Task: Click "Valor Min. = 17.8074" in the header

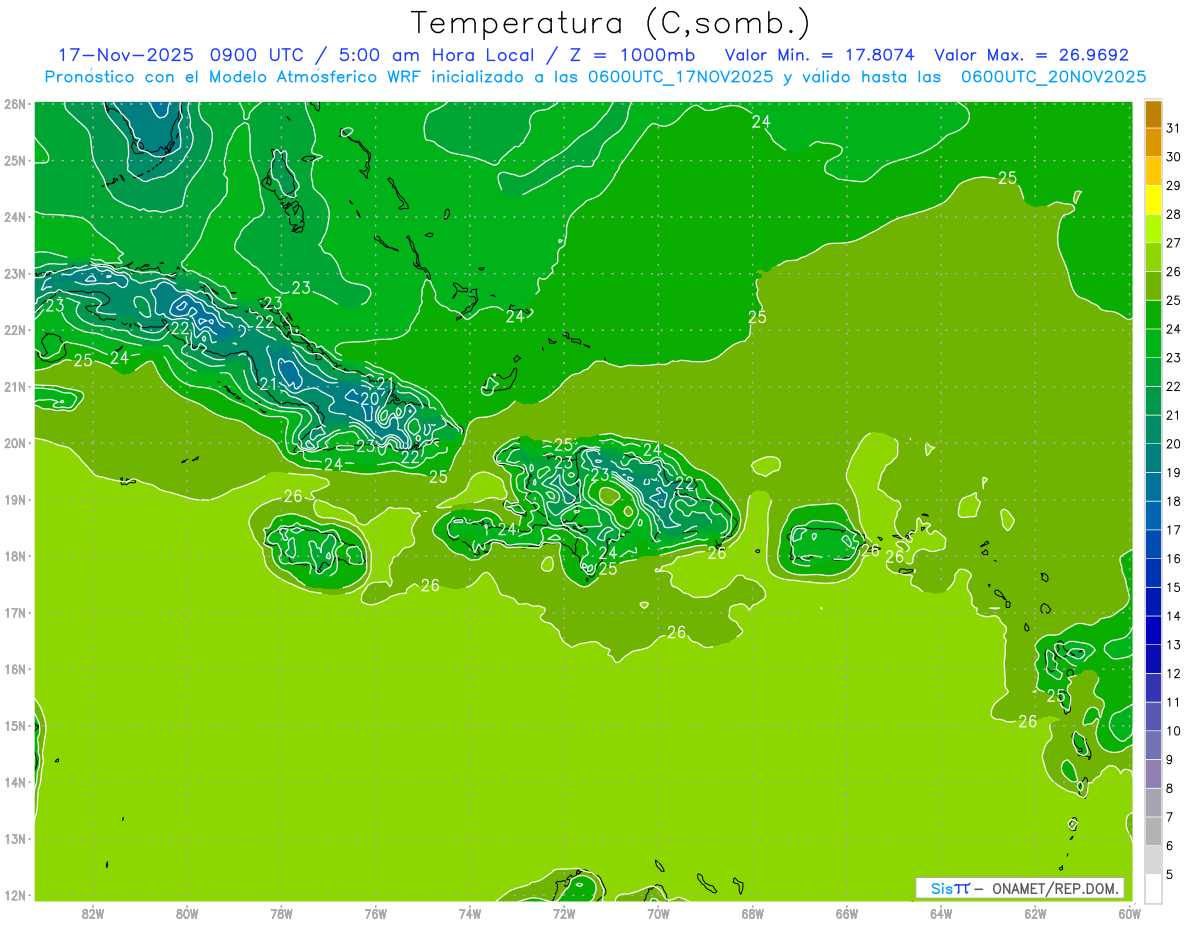Action: (x=819, y=55)
